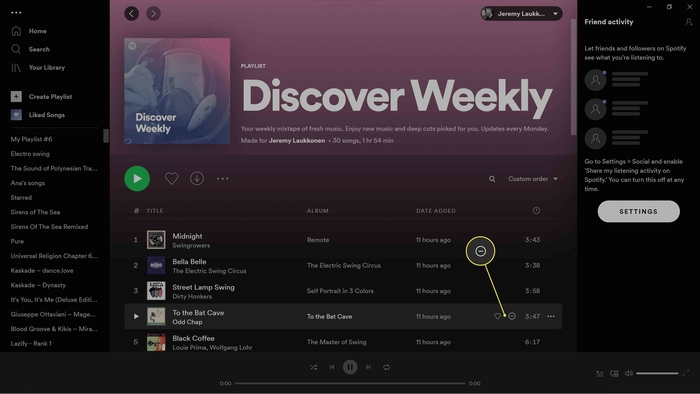This screenshot has width=700, height=394.
Task: Download the playlist for offline
Action: (x=197, y=178)
